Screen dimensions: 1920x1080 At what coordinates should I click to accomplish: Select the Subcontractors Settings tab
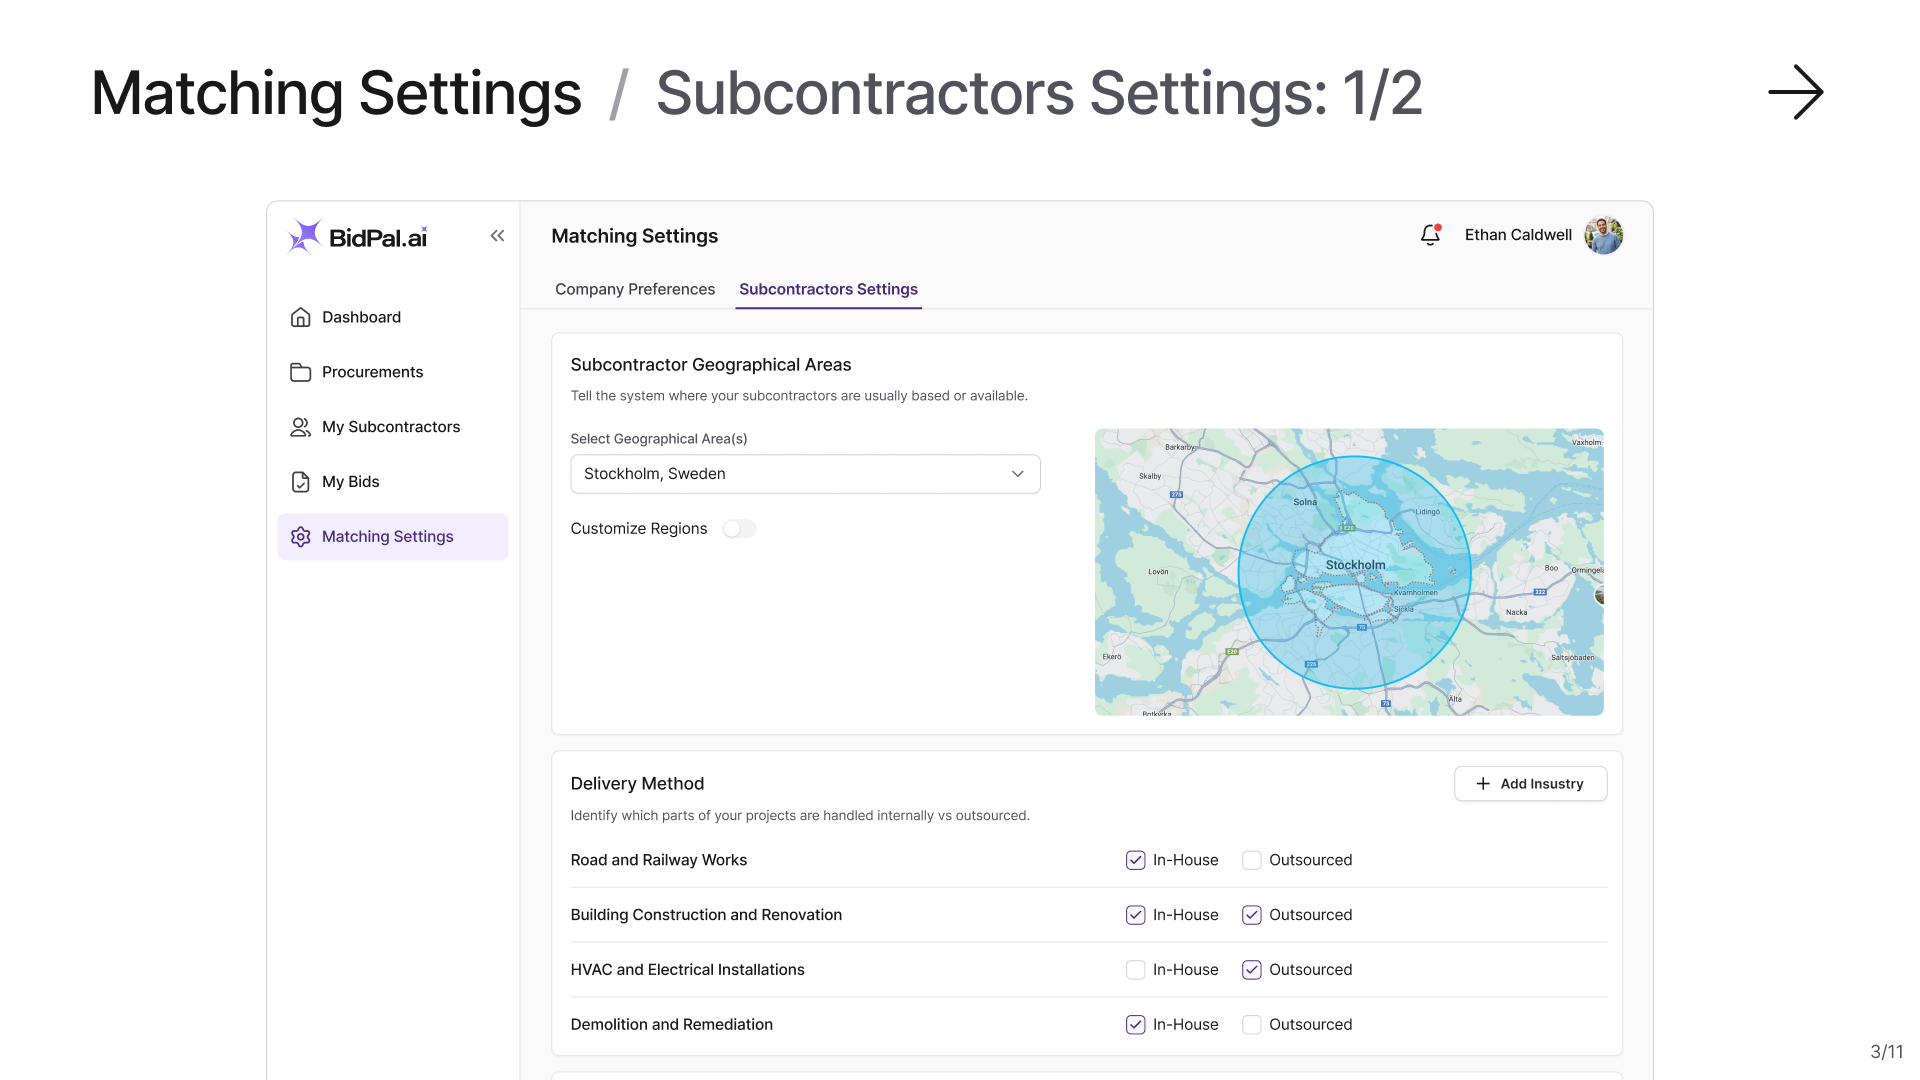tap(828, 289)
